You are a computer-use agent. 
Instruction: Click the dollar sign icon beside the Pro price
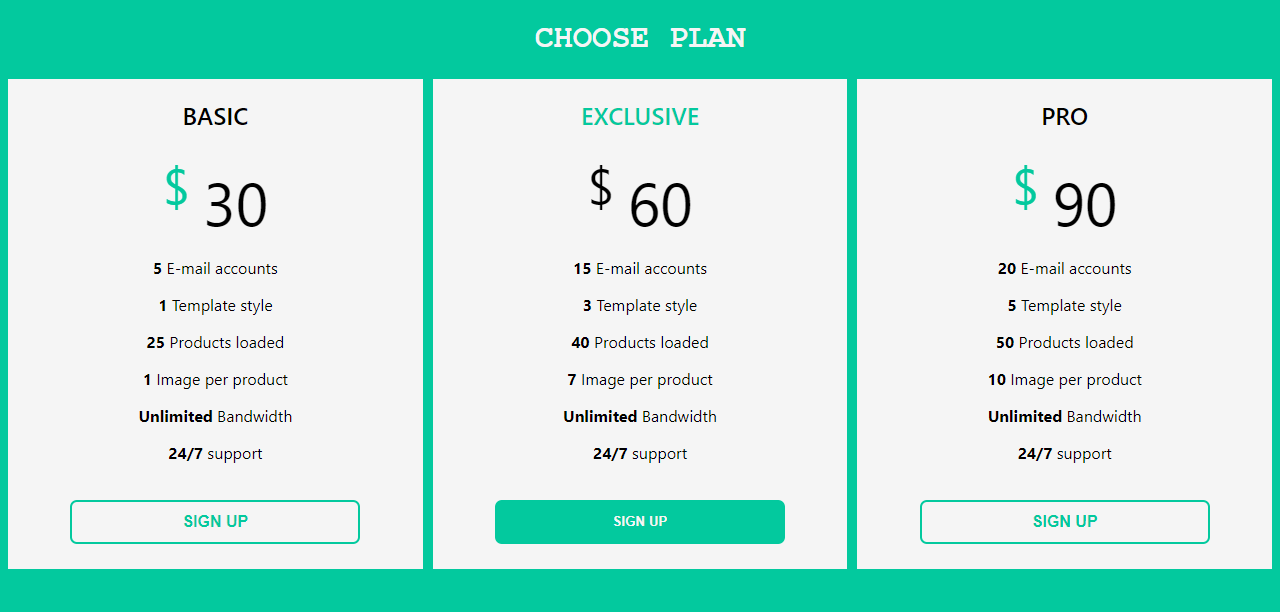(1024, 188)
